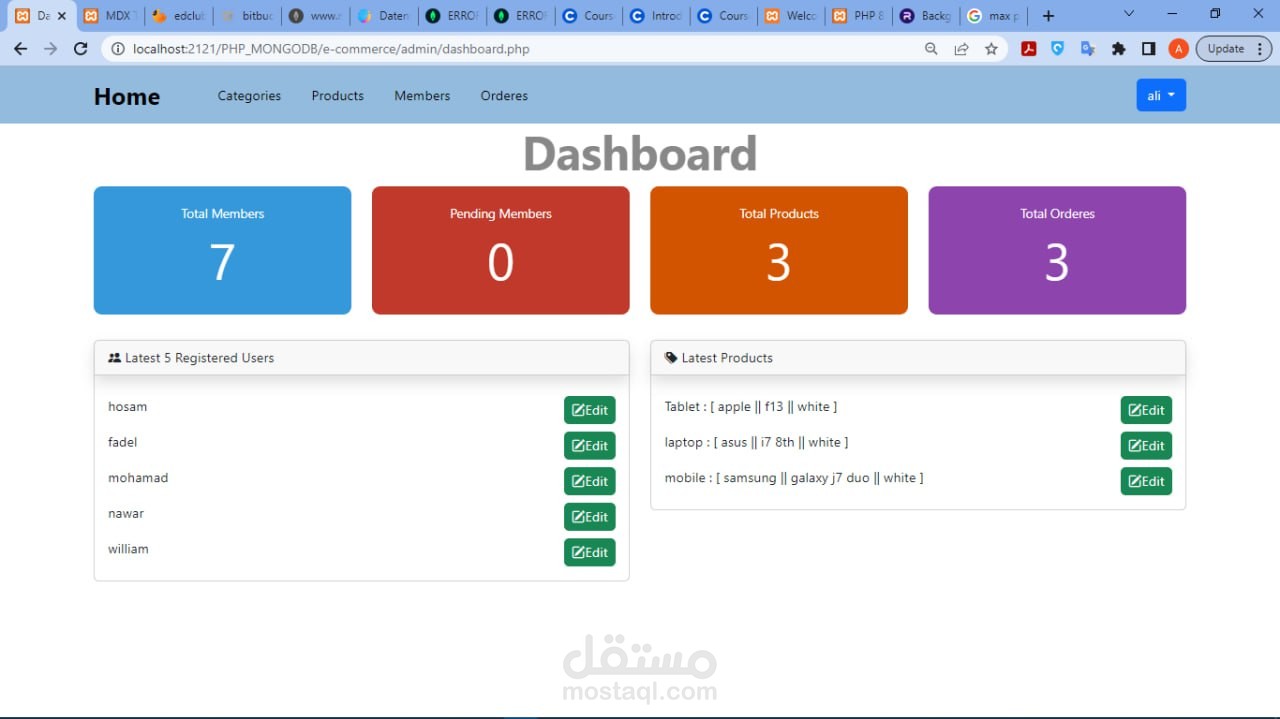Open the Google Translate extension
1280x719 pixels.
click(1088, 48)
